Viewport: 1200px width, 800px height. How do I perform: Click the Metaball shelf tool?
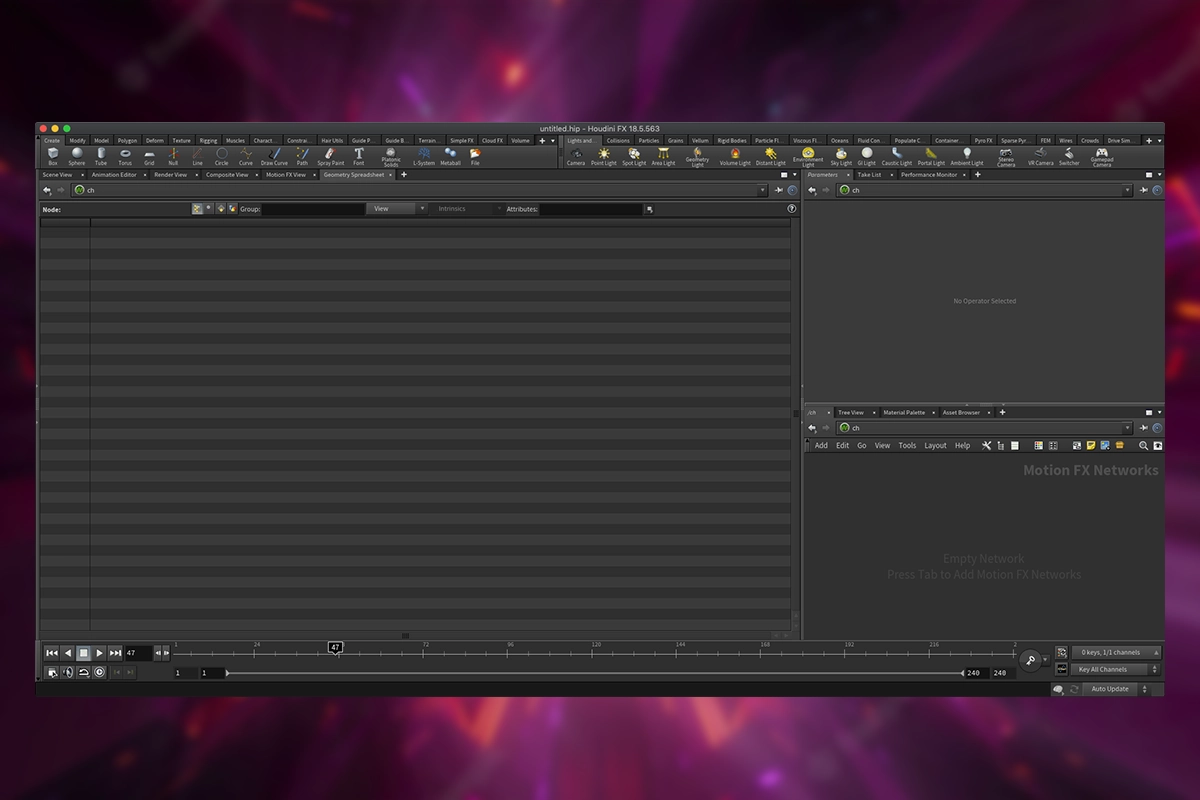[451, 156]
